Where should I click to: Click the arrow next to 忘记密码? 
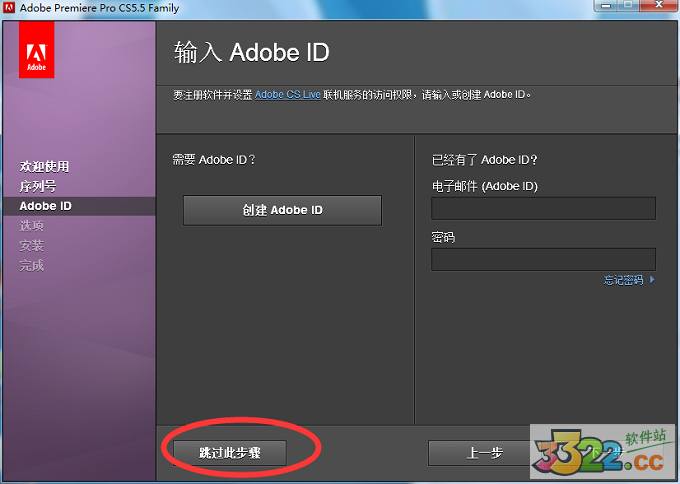click(652, 280)
